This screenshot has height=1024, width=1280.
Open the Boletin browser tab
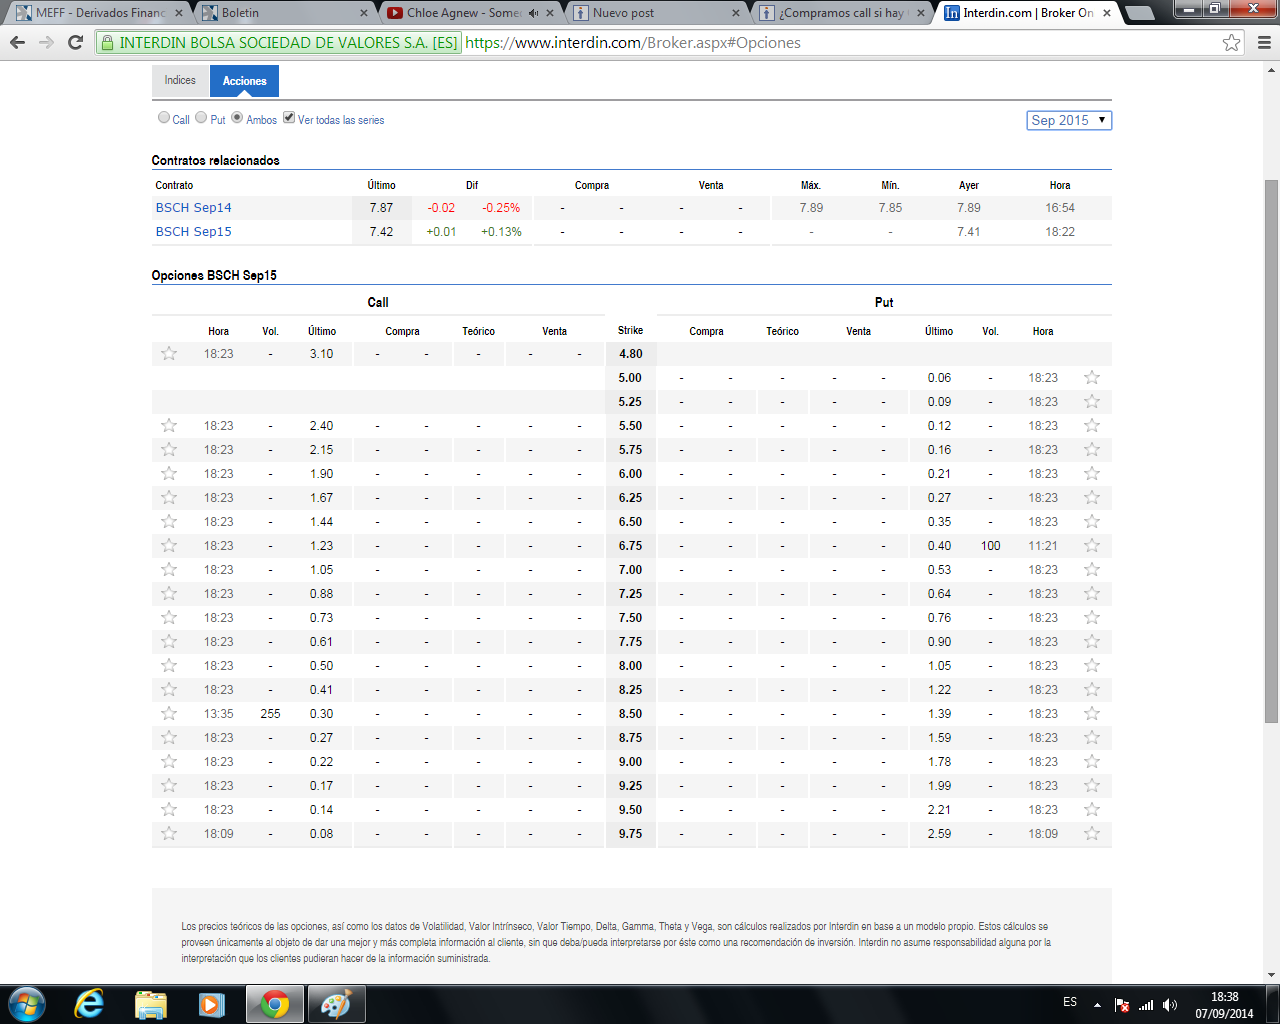[x=285, y=13]
